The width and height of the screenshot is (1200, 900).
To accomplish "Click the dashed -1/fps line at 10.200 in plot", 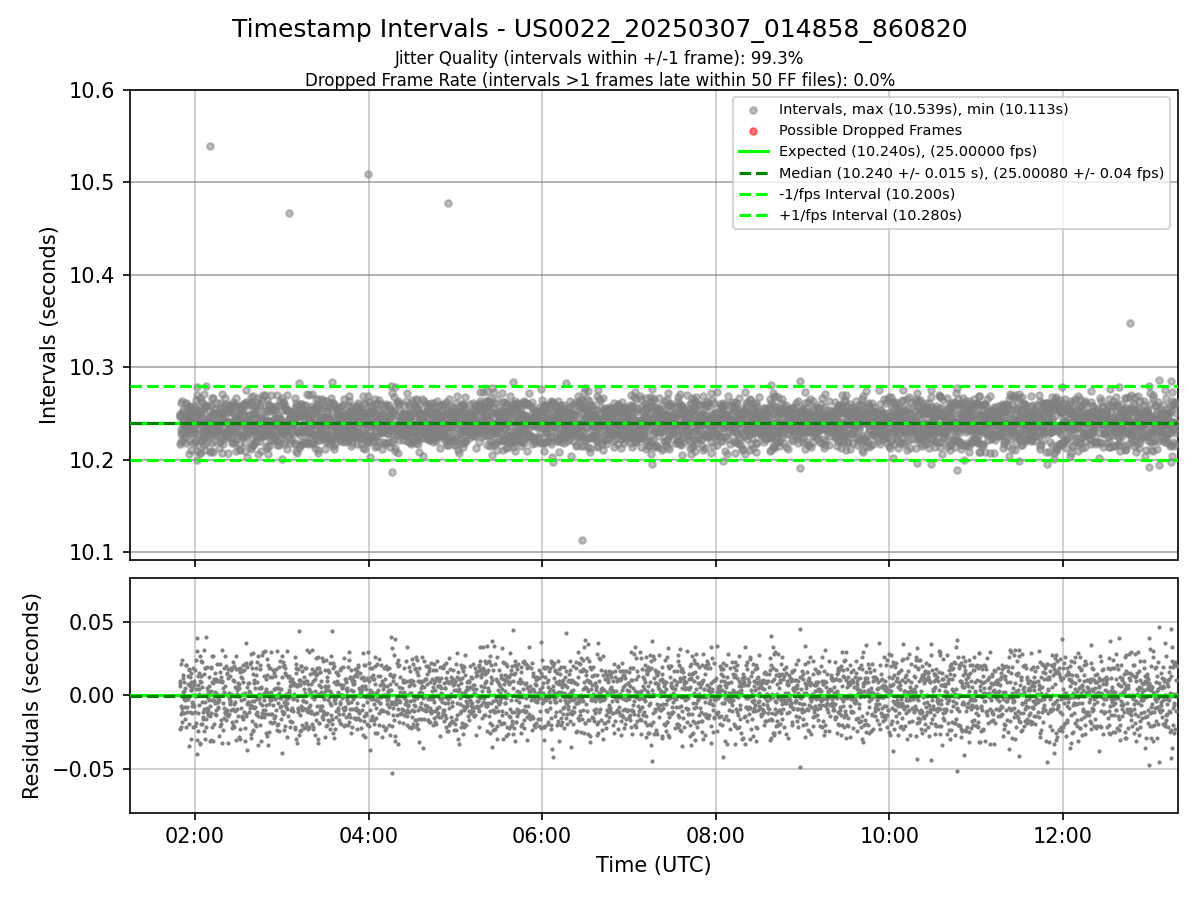I will 653,460.
